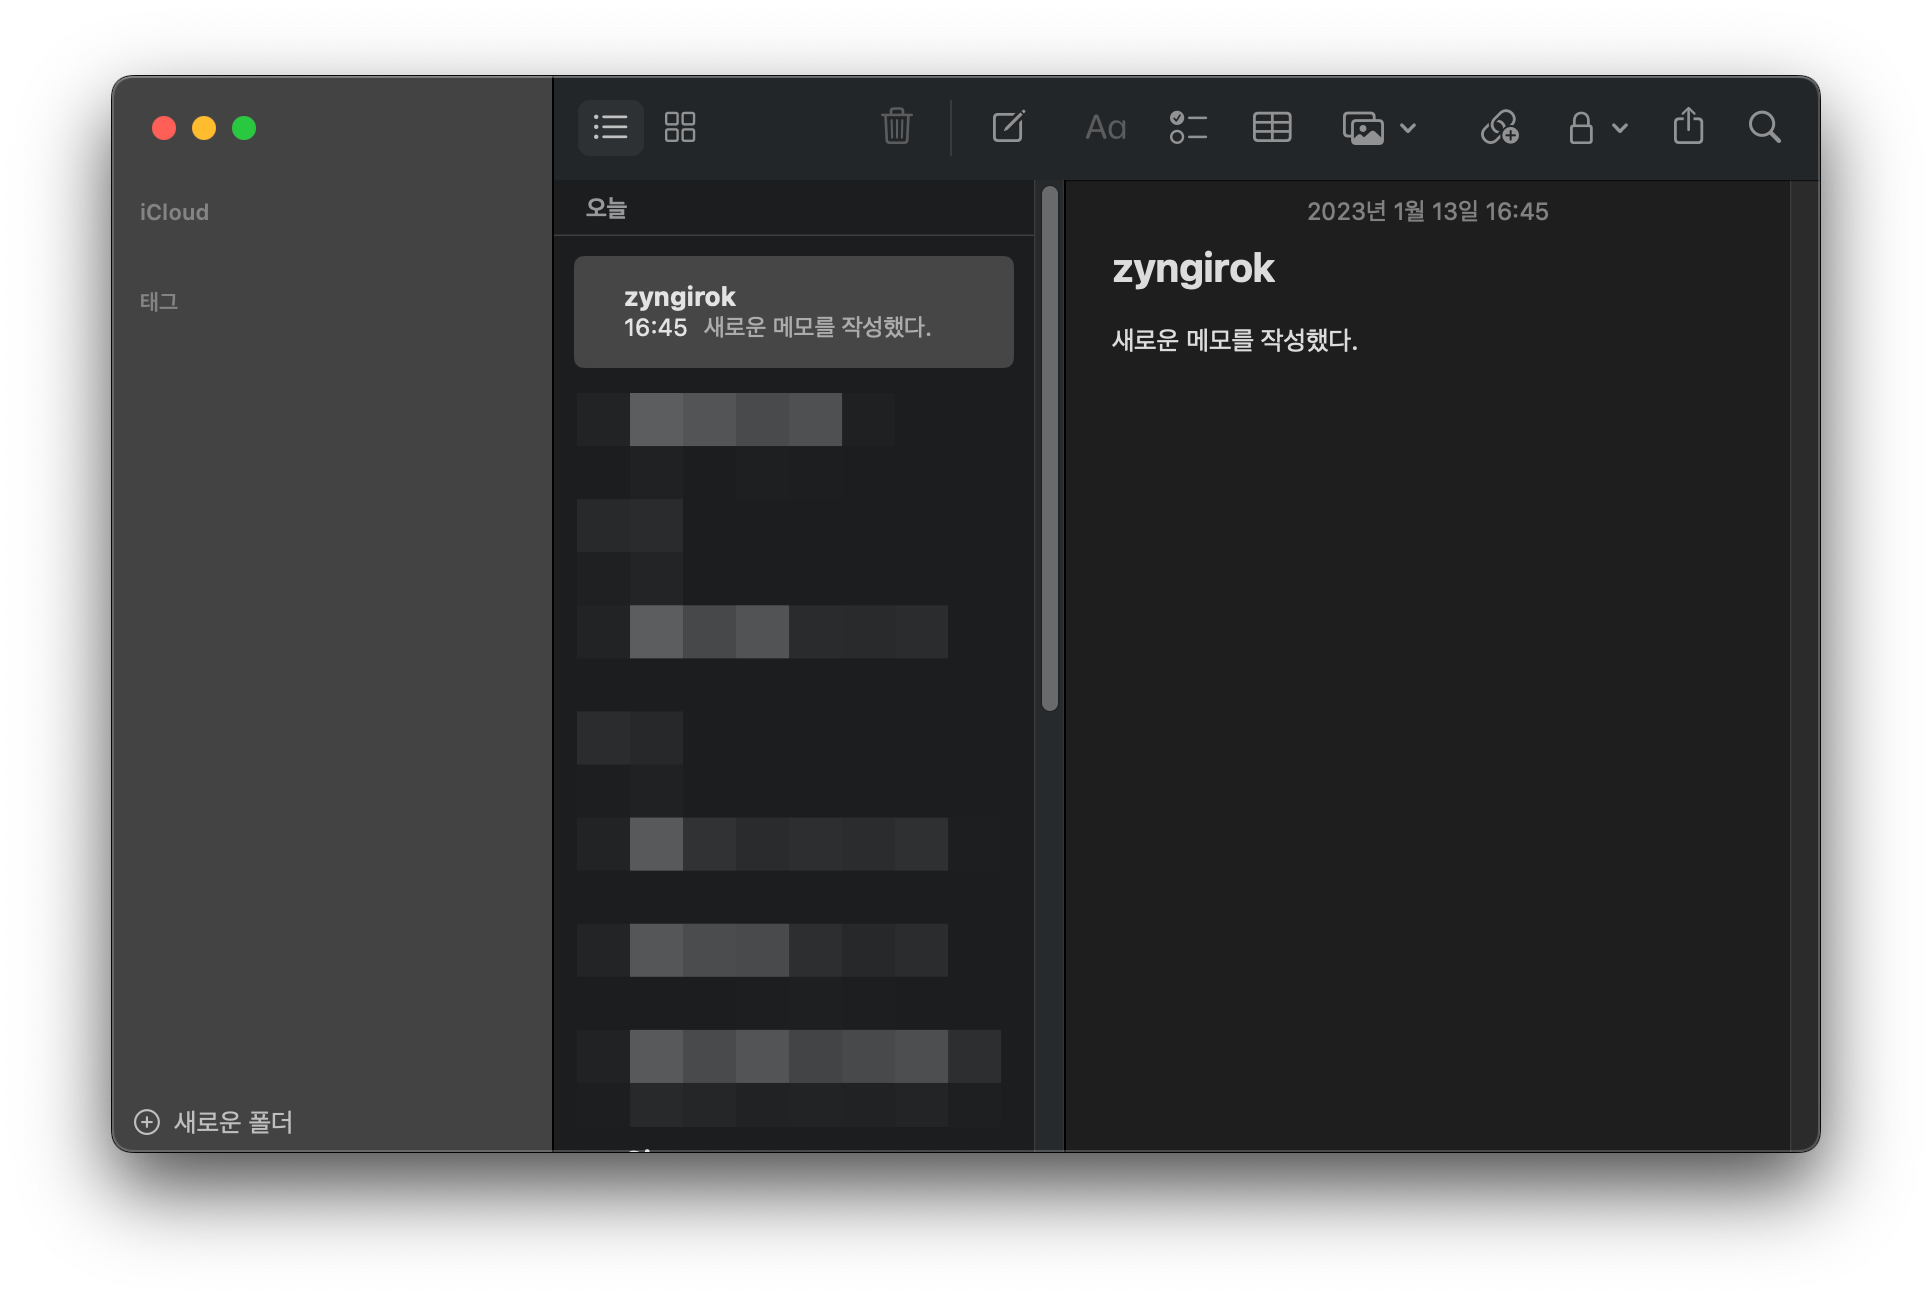Expand the media button dropdown arrow
Image resolution: width=1932 pixels, height=1300 pixels.
[x=1408, y=128]
